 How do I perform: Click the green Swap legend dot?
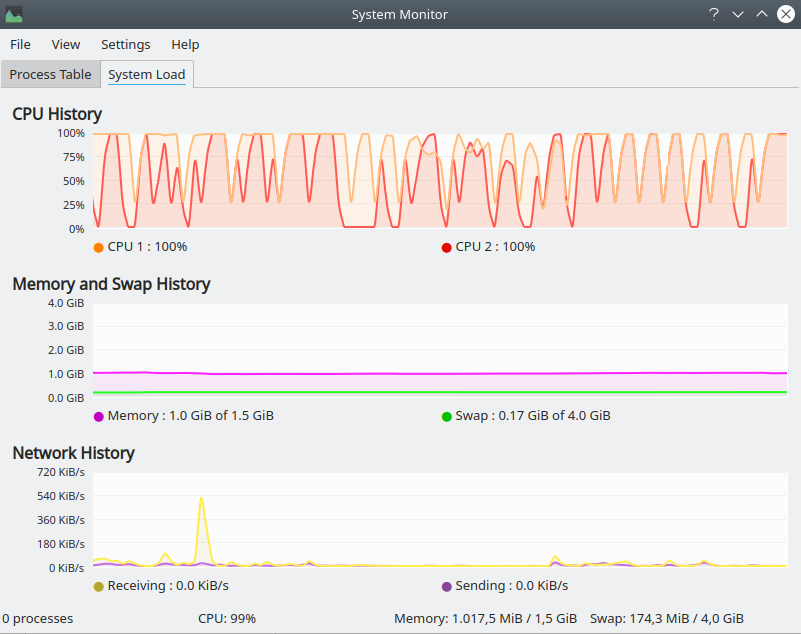click(x=446, y=416)
